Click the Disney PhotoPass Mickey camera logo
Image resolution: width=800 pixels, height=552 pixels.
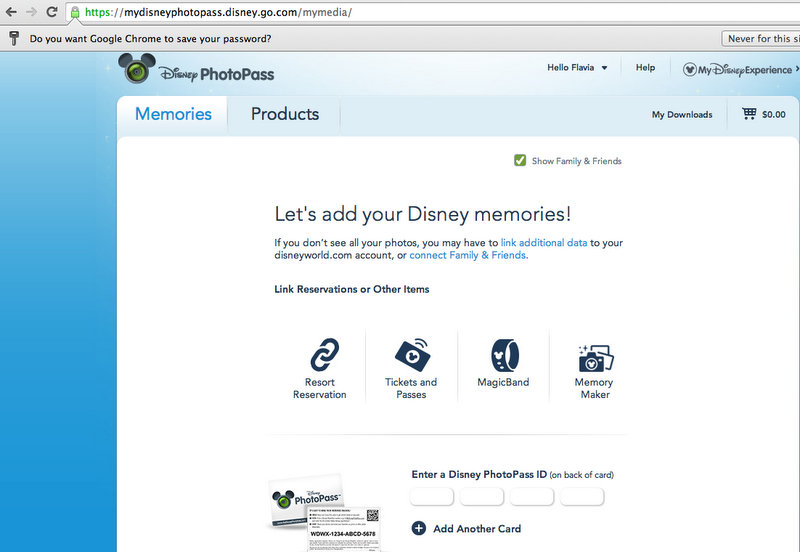coord(137,68)
